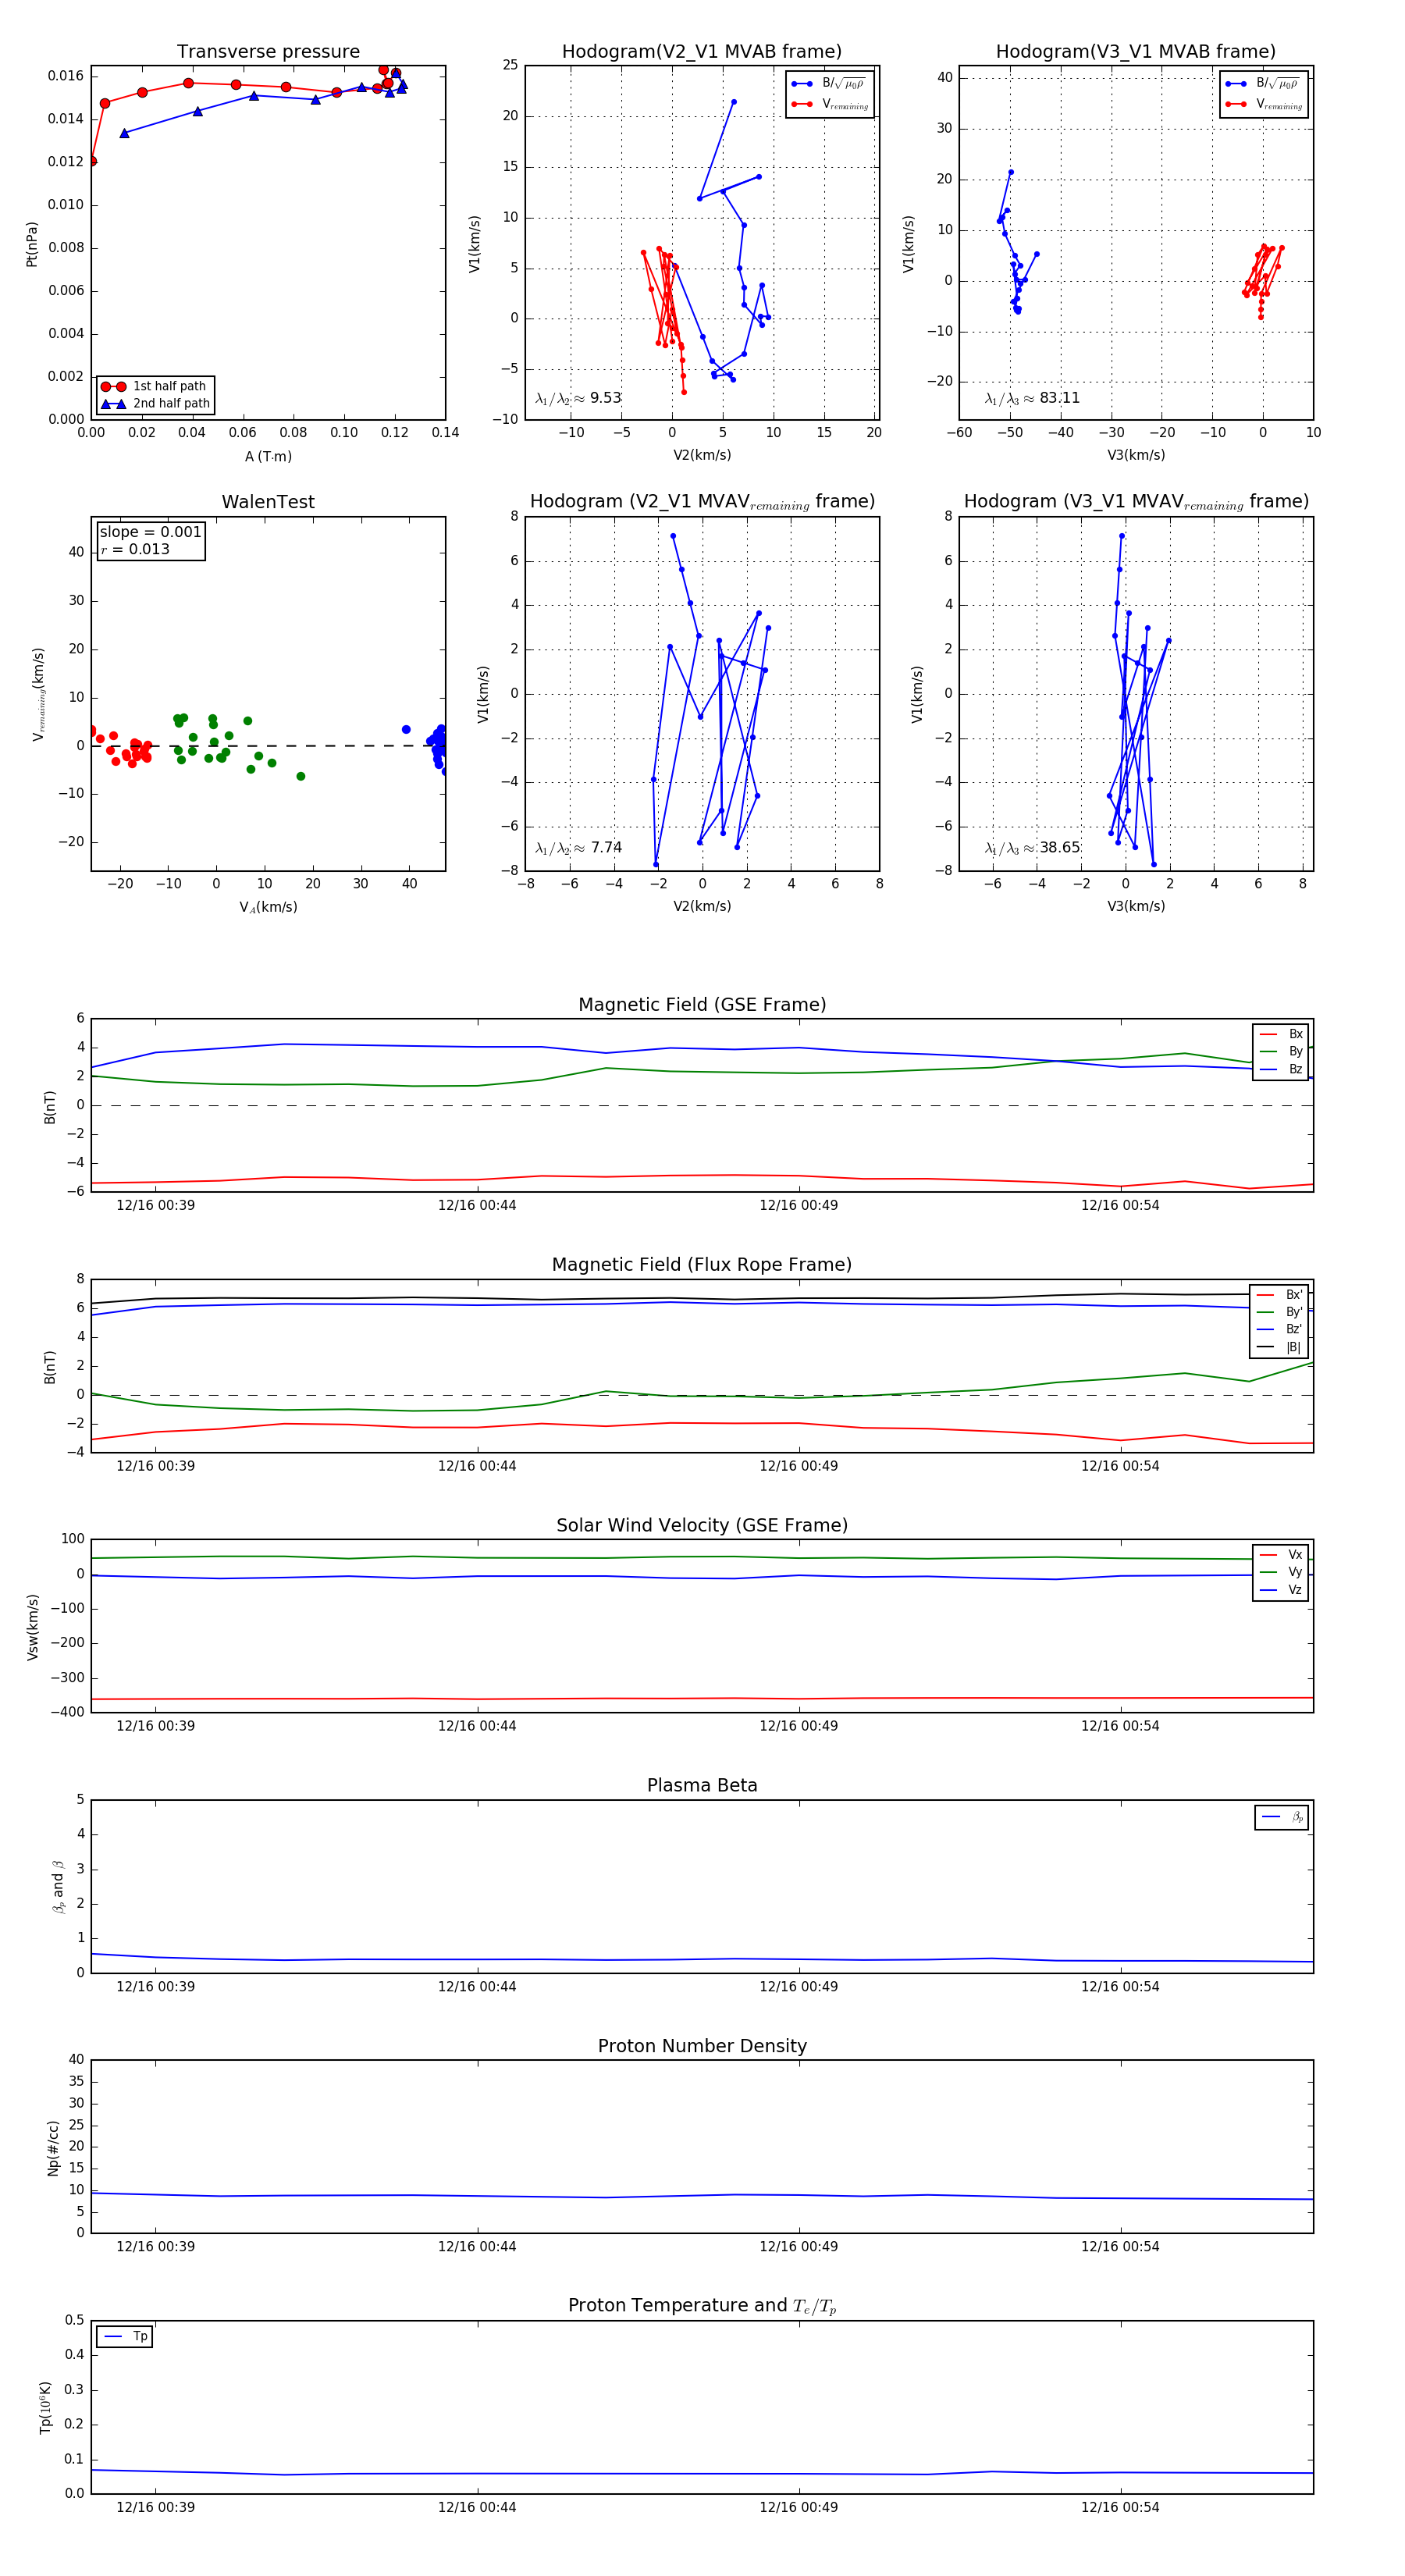Click the 'Vx' legend entry
1405x2576 pixels.
(1281, 1555)
